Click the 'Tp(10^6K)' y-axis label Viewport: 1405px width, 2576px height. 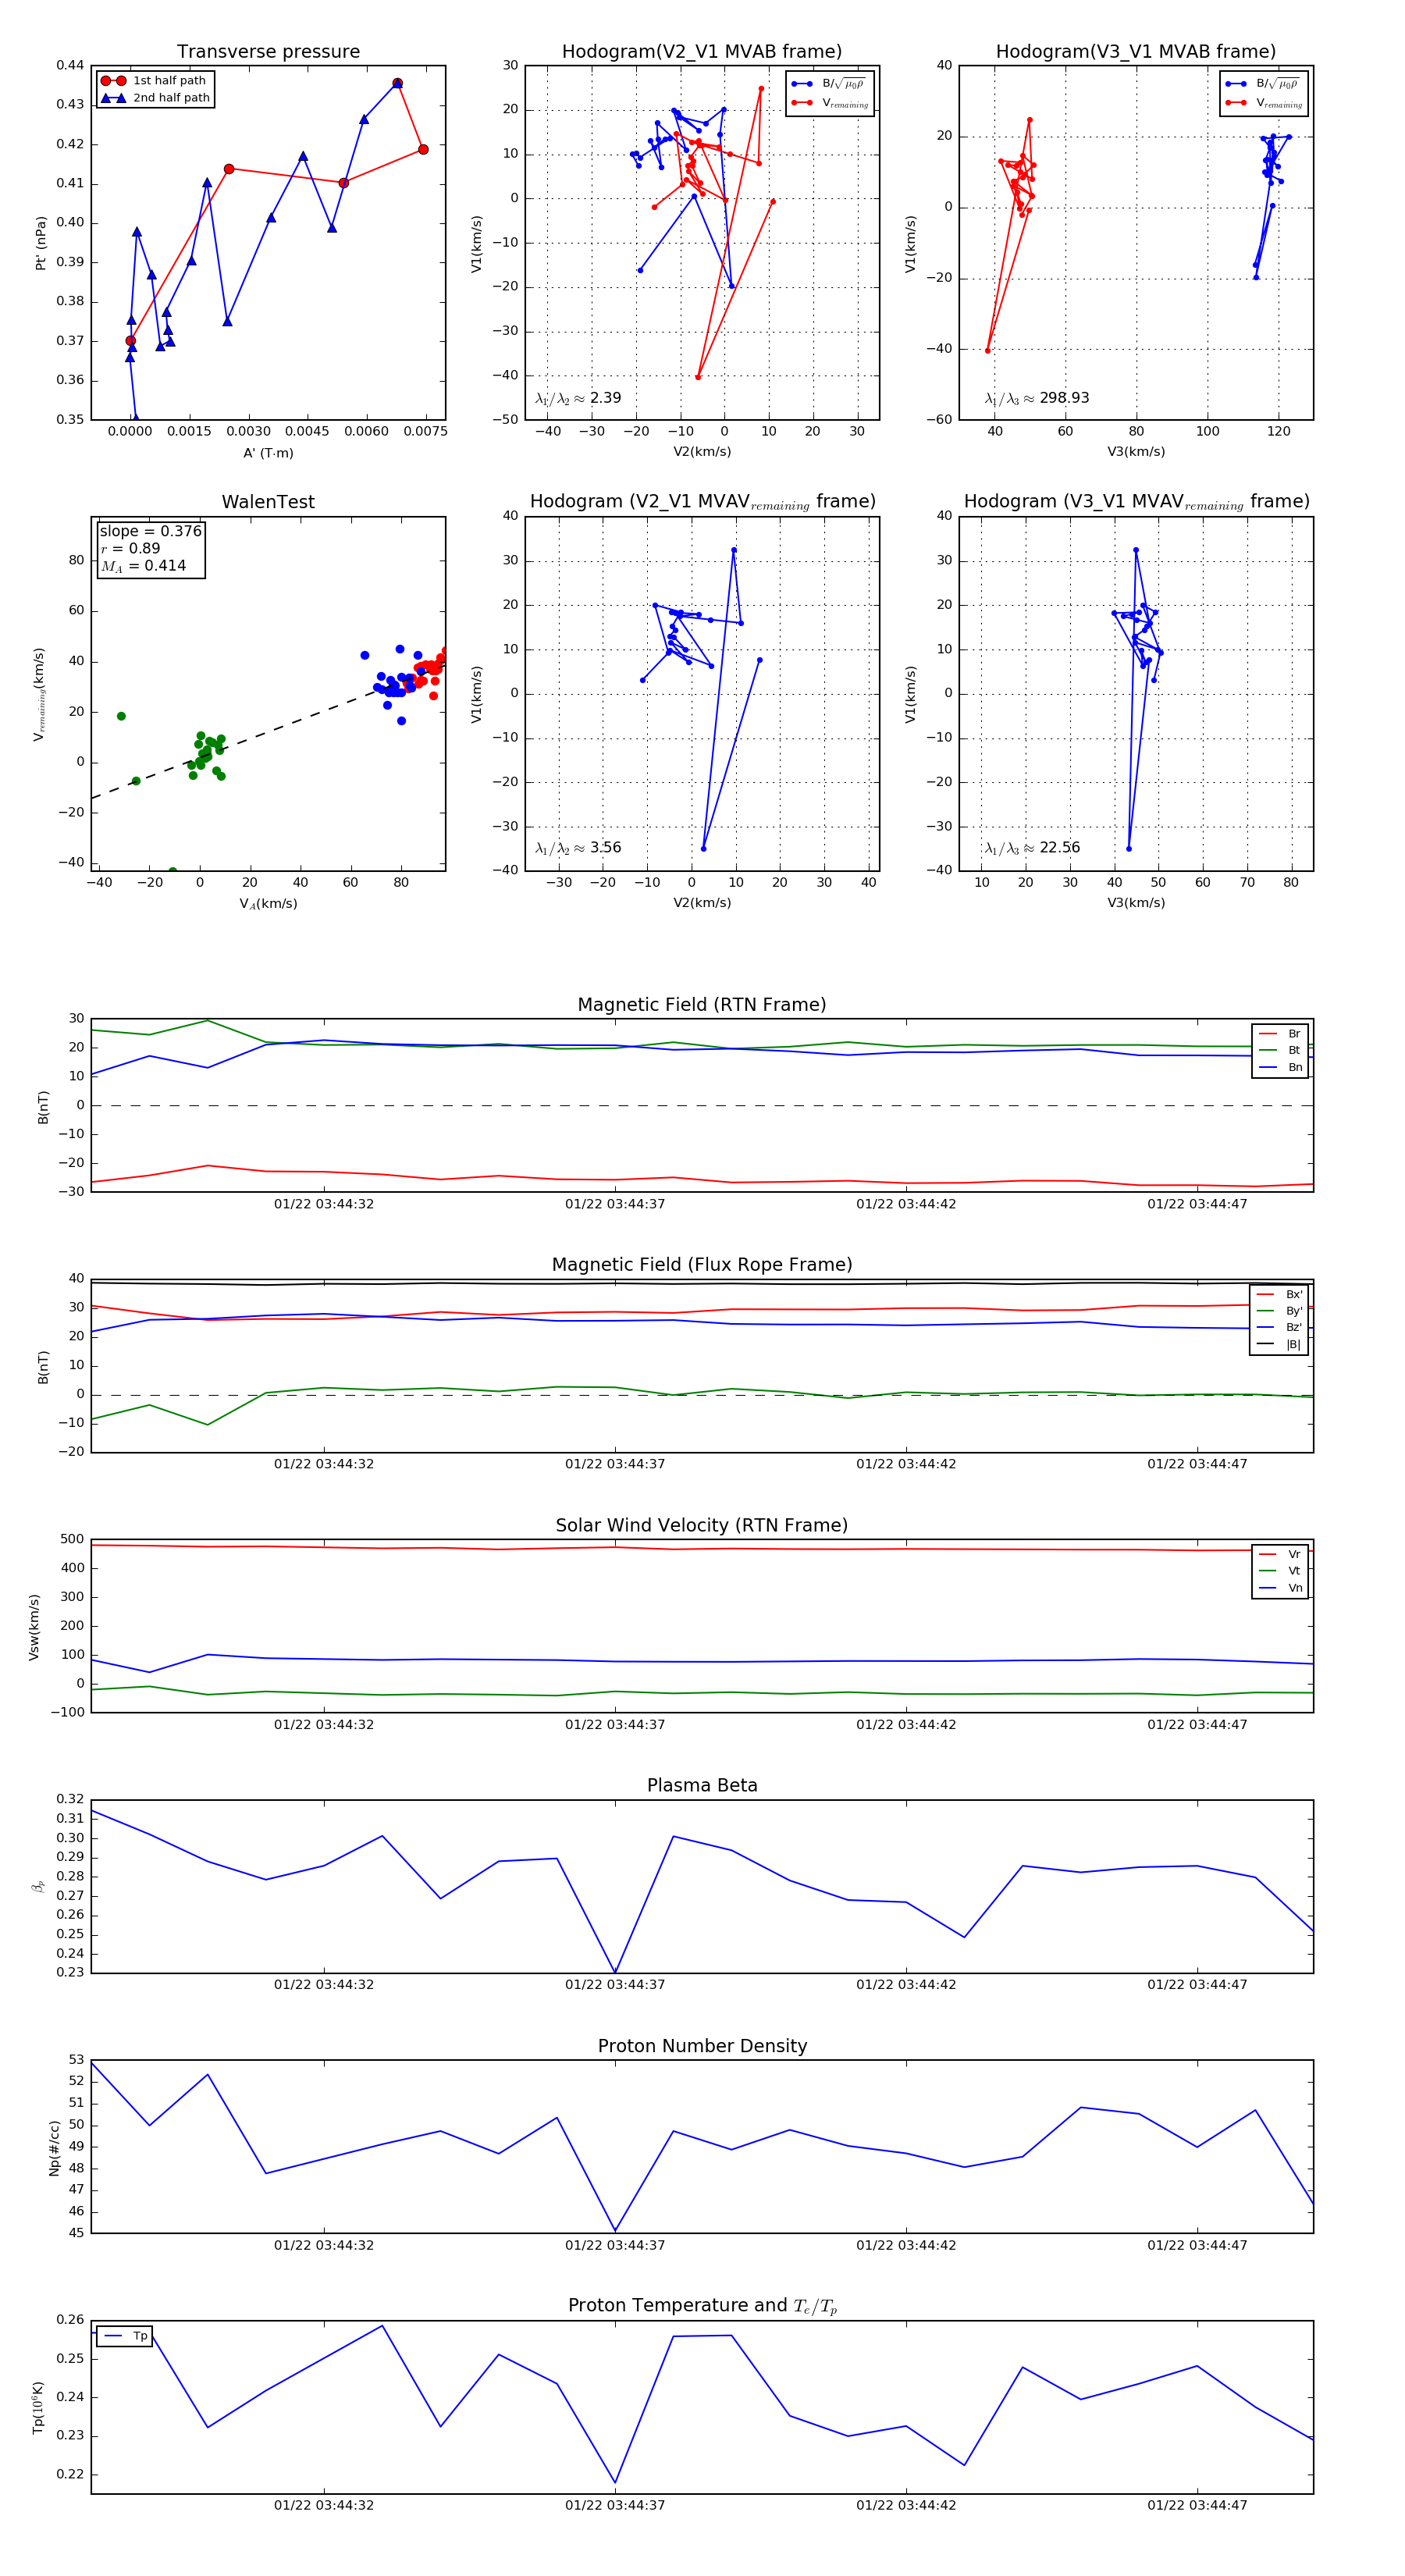(x=38, y=2407)
